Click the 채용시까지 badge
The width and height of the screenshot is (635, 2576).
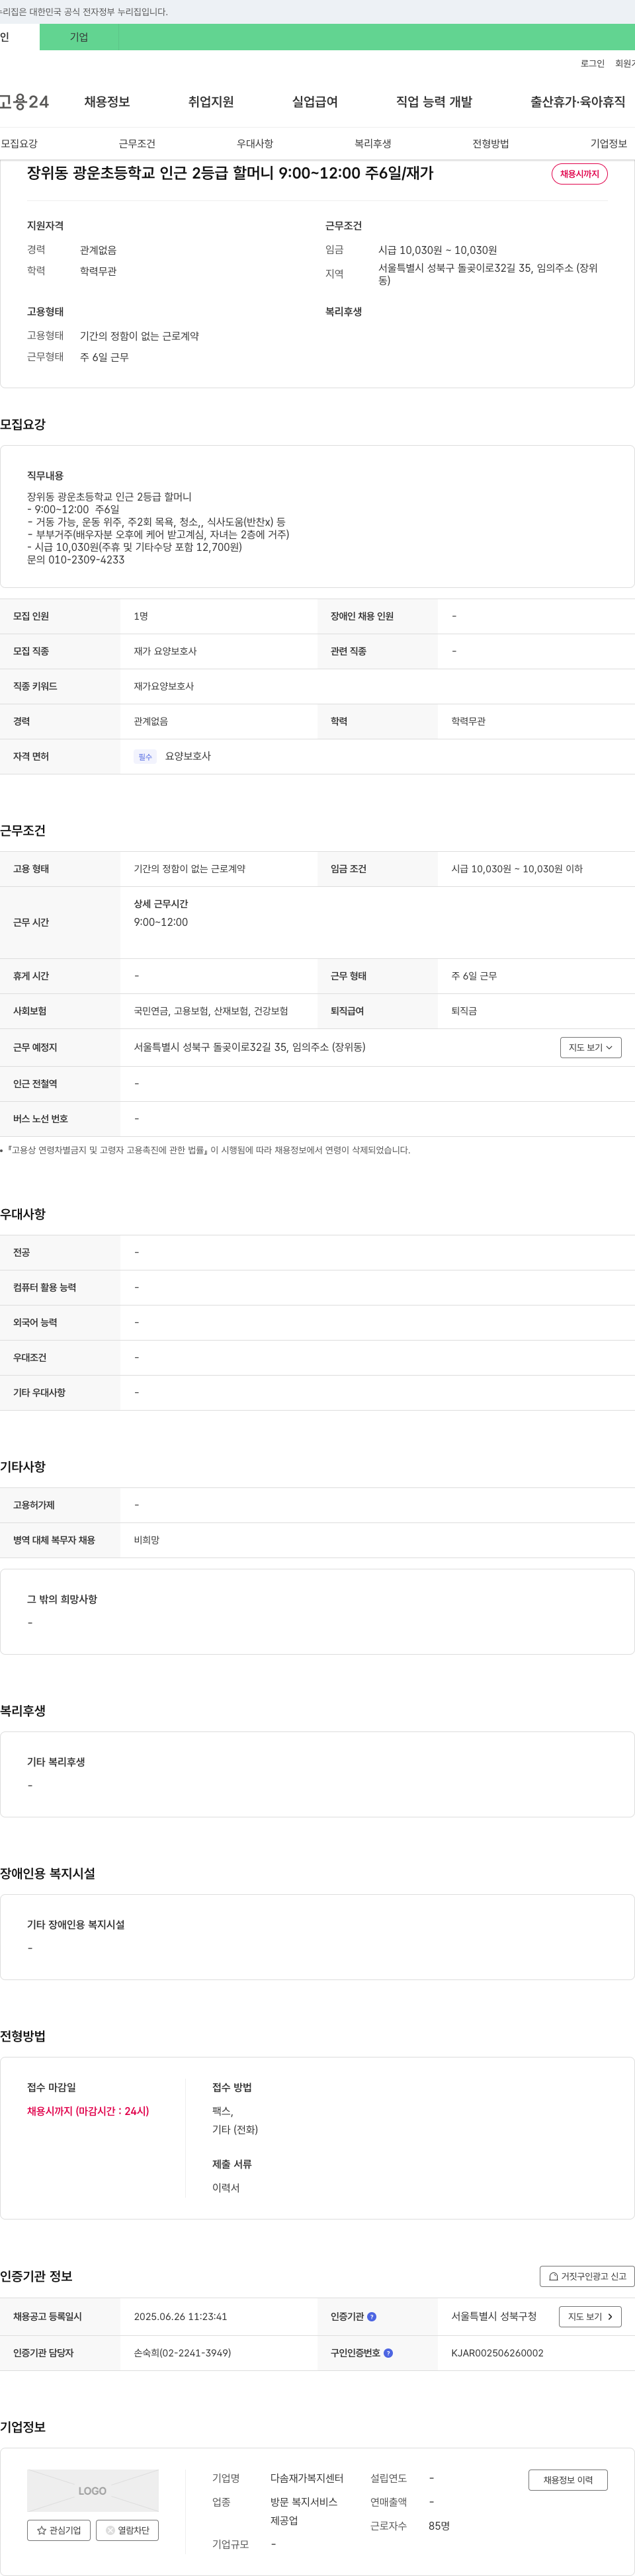pyautogui.click(x=579, y=174)
